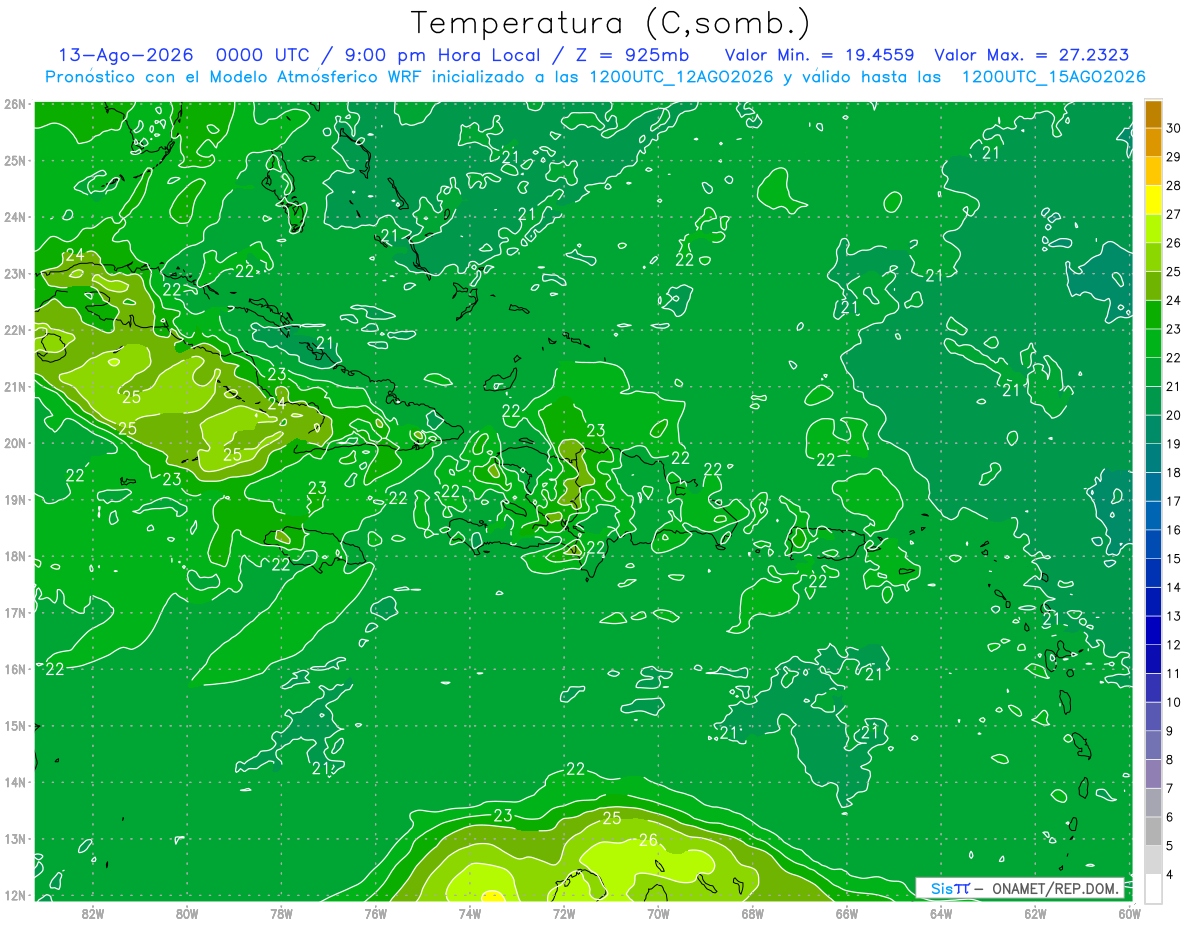
Task: Click the purple legend swatch between 7 and 8
Action: coord(1153,774)
